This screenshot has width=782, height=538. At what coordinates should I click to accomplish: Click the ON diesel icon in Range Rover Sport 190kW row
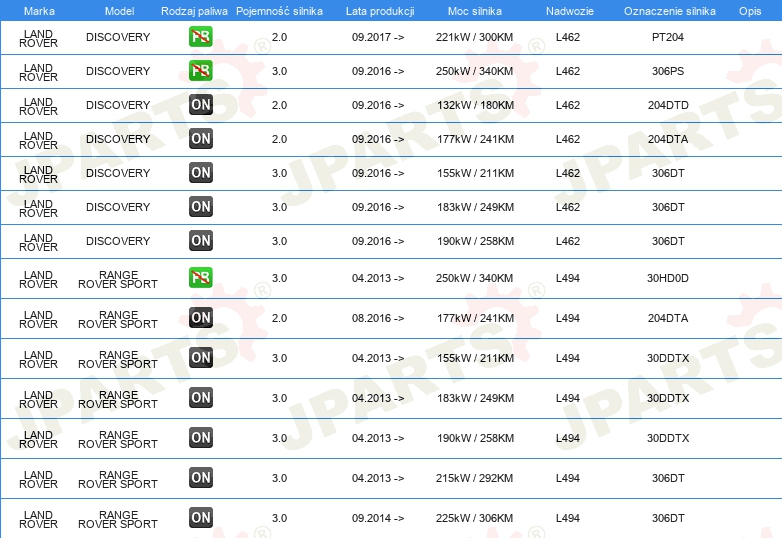point(200,437)
